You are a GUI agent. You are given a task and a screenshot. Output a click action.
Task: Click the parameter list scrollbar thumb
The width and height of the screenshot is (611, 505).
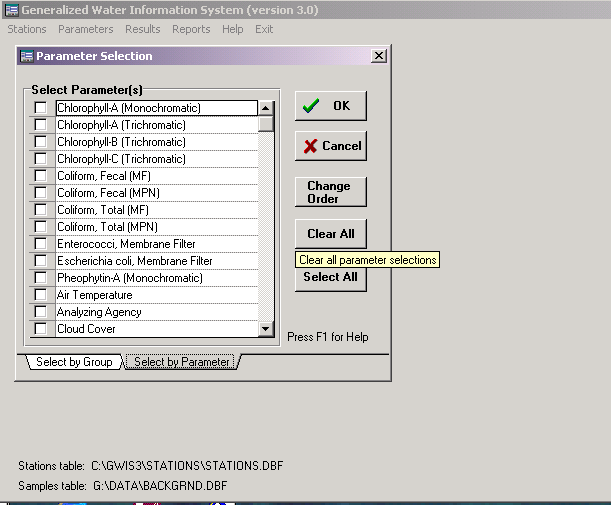click(266, 124)
